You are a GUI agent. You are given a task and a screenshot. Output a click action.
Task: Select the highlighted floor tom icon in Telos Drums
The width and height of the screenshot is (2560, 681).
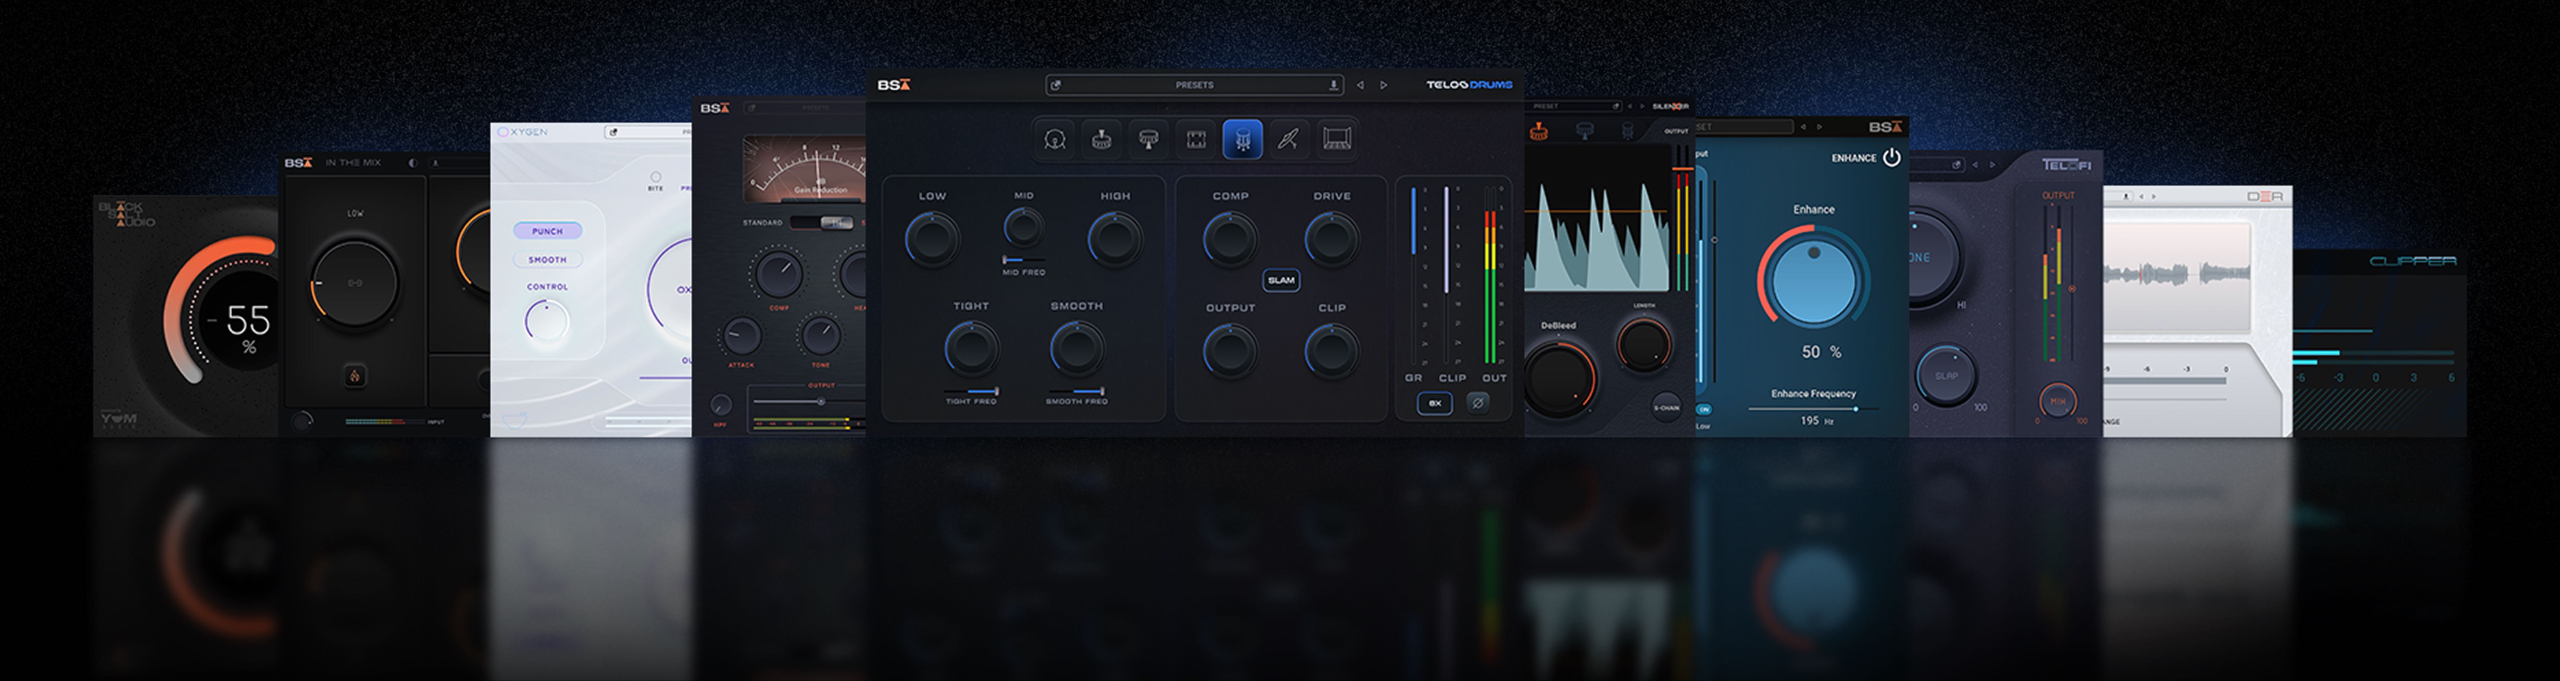click(1242, 140)
